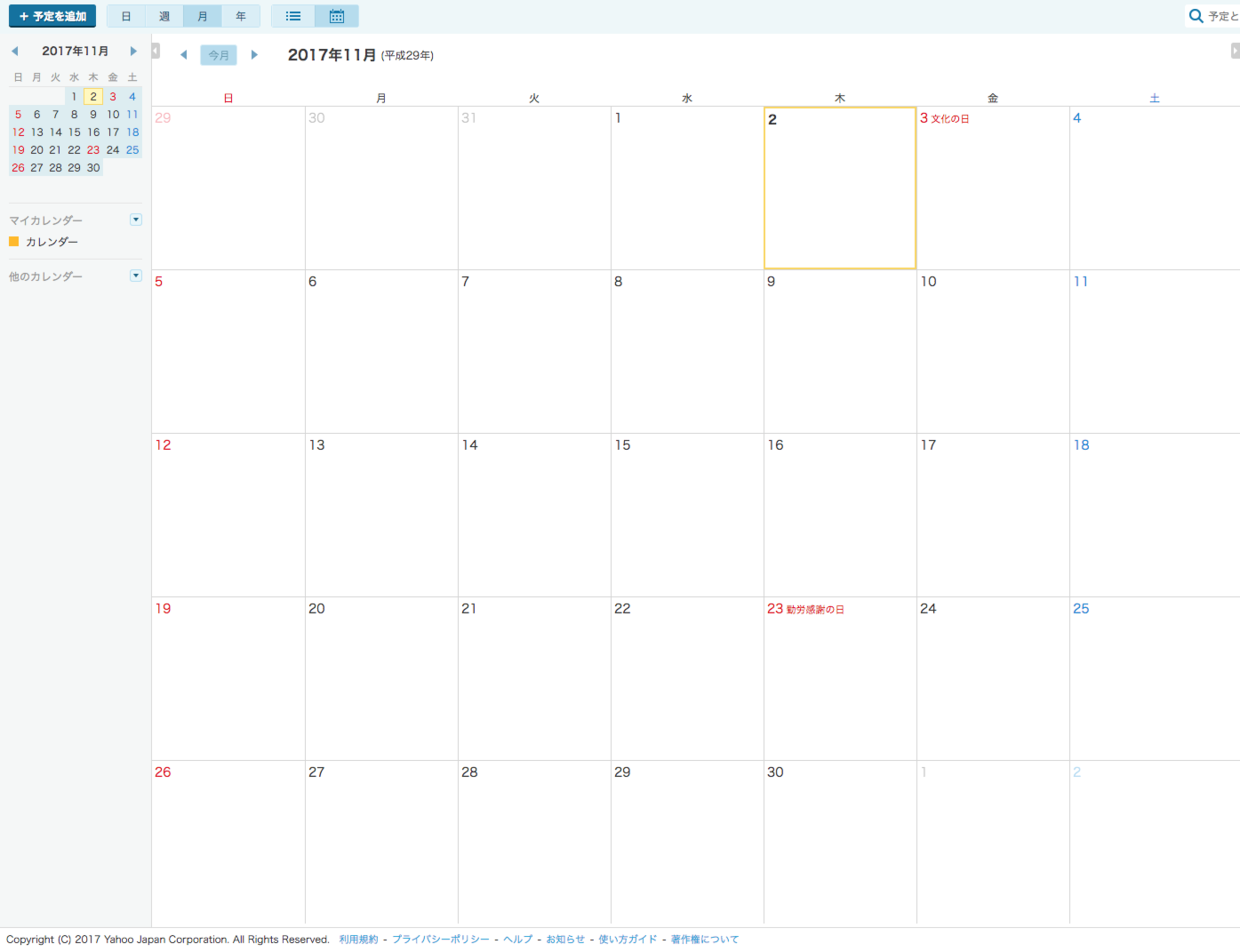Click date 25 in main calendar
The width and height of the screenshot is (1240, 952).
click(x=1081, y=608)
